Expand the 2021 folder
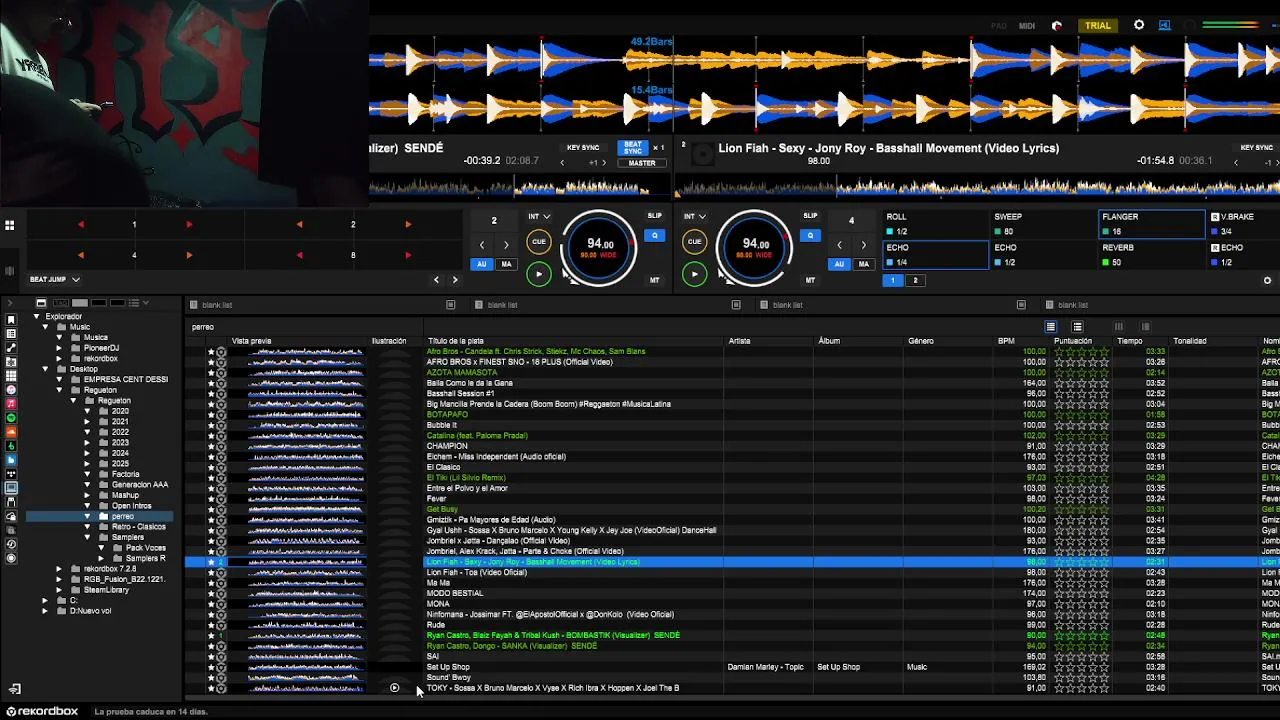This screenshot has height=720, width=1280. (x=87, y=422)
